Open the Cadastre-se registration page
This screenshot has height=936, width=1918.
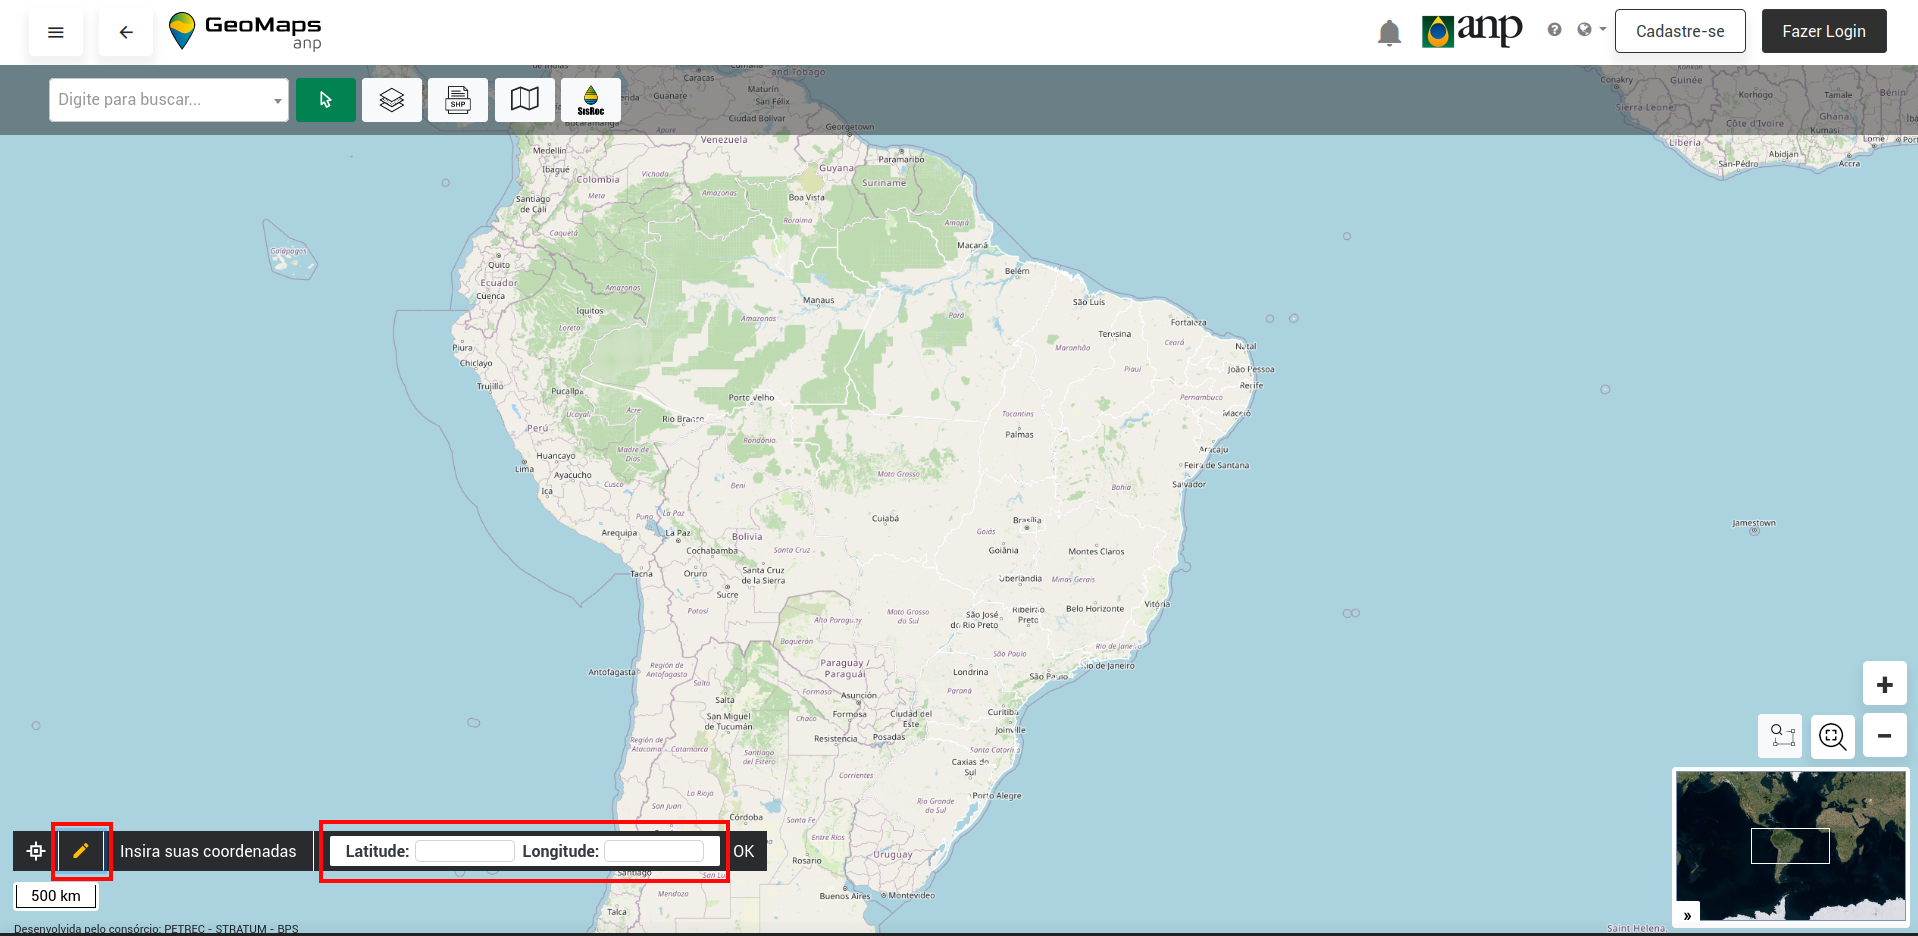(x=1679, y=31)
